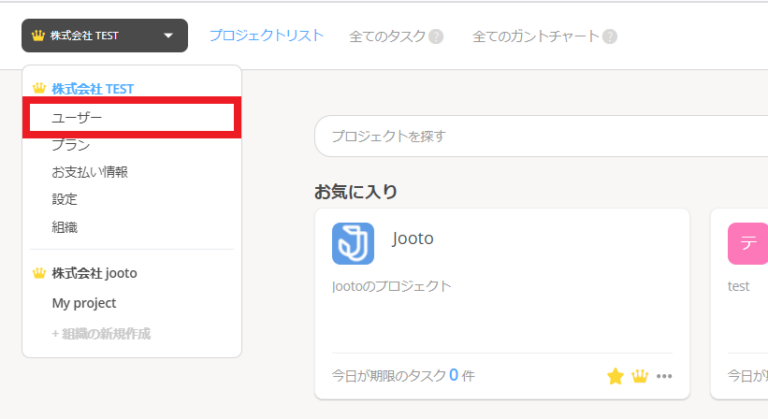The image size is (768, 419).
Task: Click the プロジェクトを探す search field
Action: click(540, 136)
